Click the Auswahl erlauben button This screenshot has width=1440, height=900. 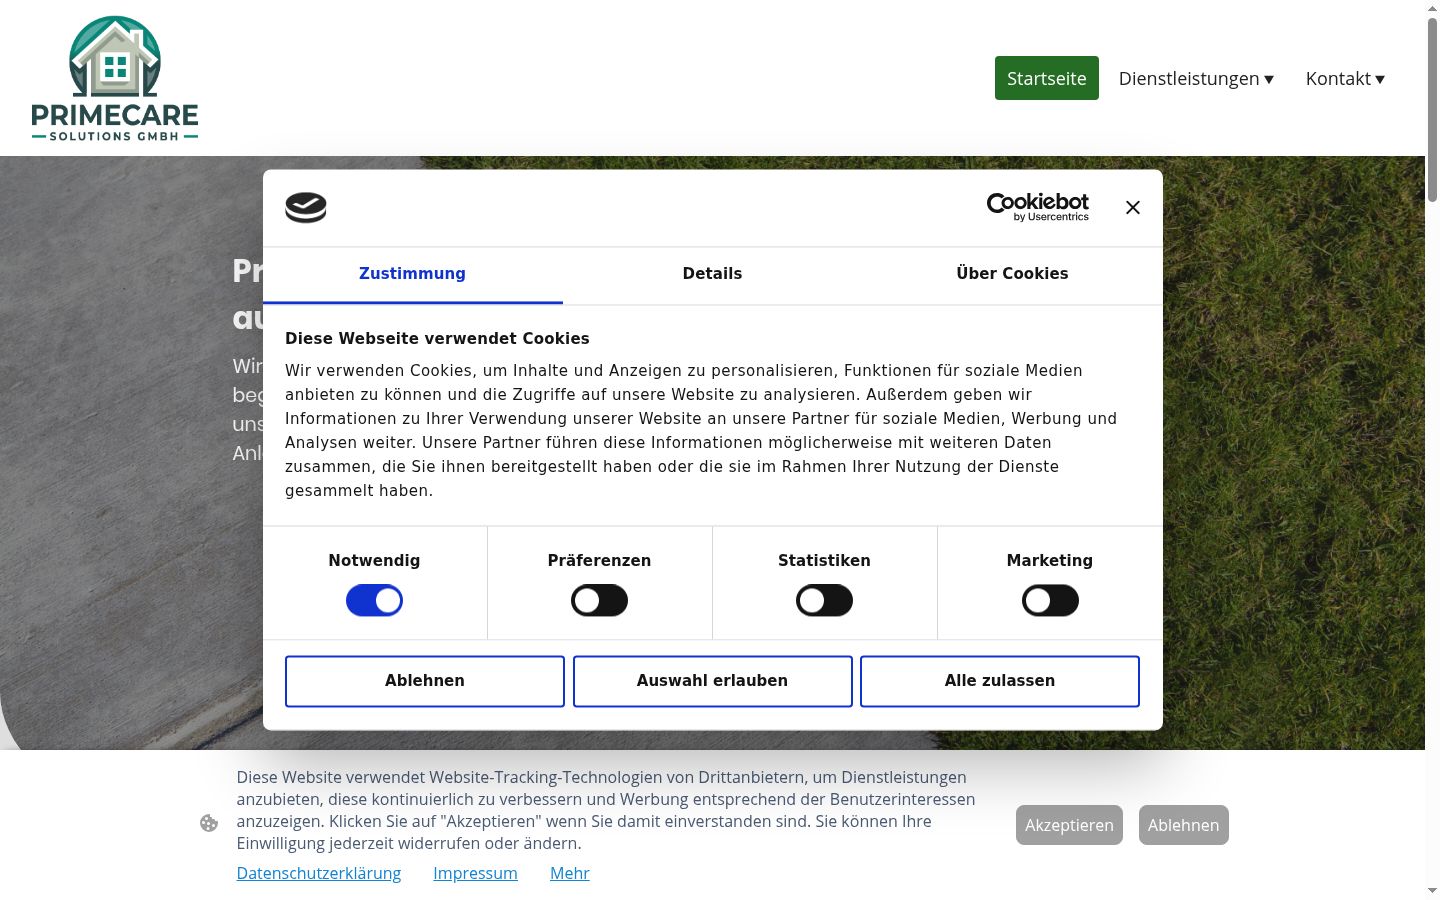713,681
